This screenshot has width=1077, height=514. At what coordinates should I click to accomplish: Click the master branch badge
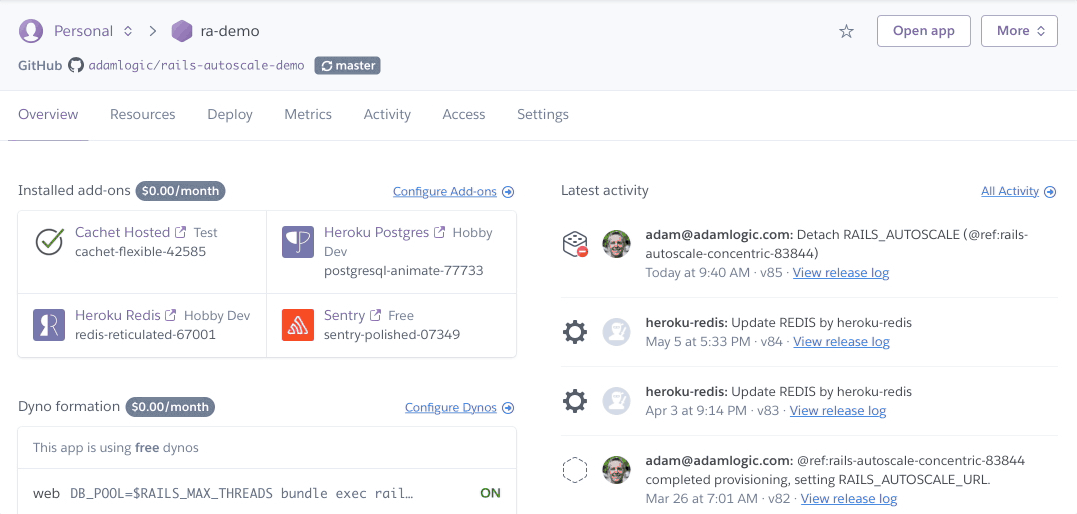pos(347,65)
